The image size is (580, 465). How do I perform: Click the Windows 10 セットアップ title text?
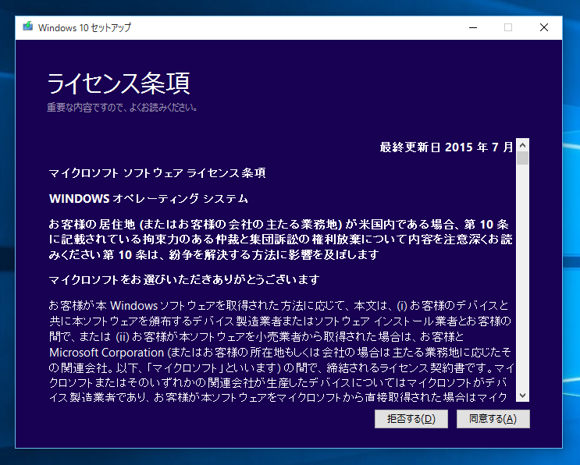coord(84,28)
